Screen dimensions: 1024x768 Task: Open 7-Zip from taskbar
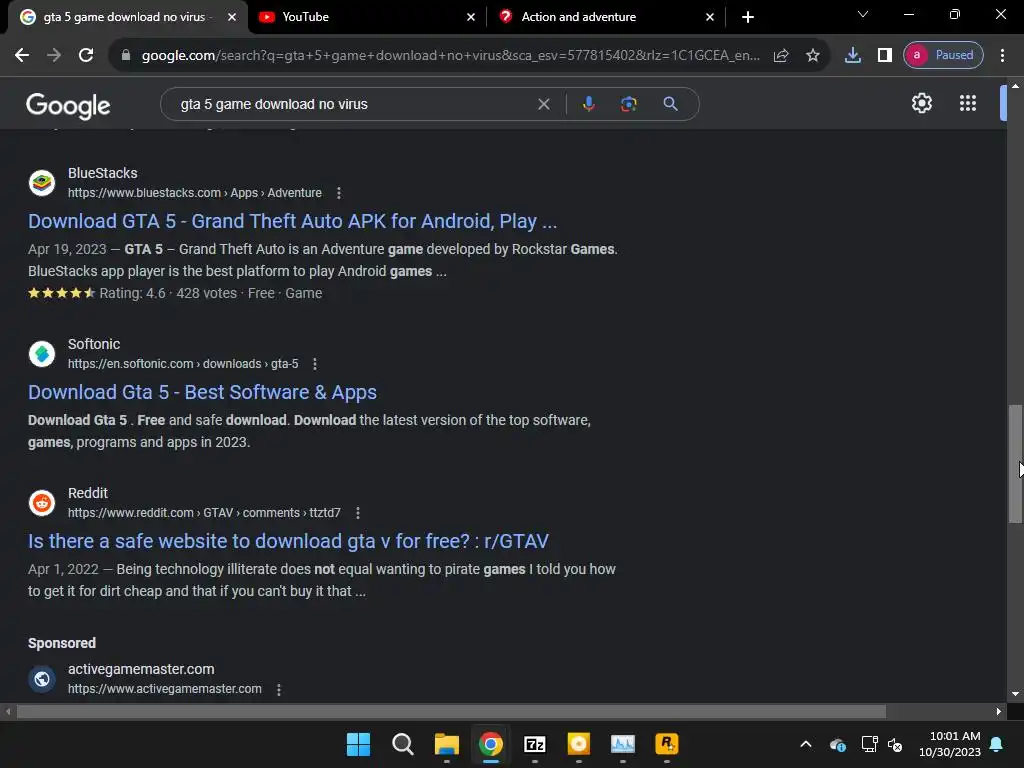click(535, 744)
